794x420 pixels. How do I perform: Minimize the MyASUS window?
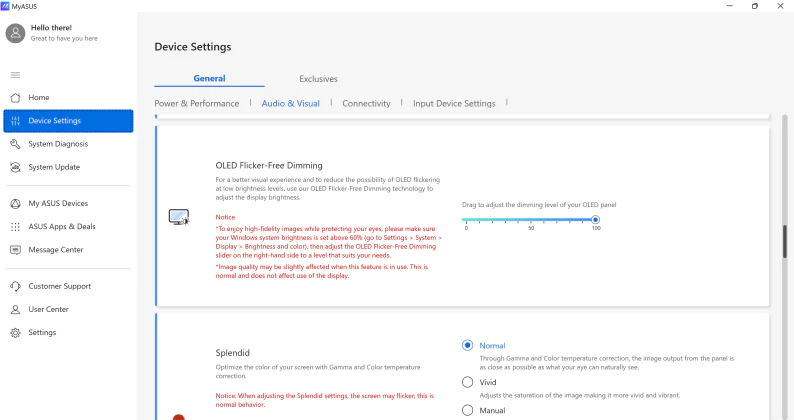coord(730,6)
